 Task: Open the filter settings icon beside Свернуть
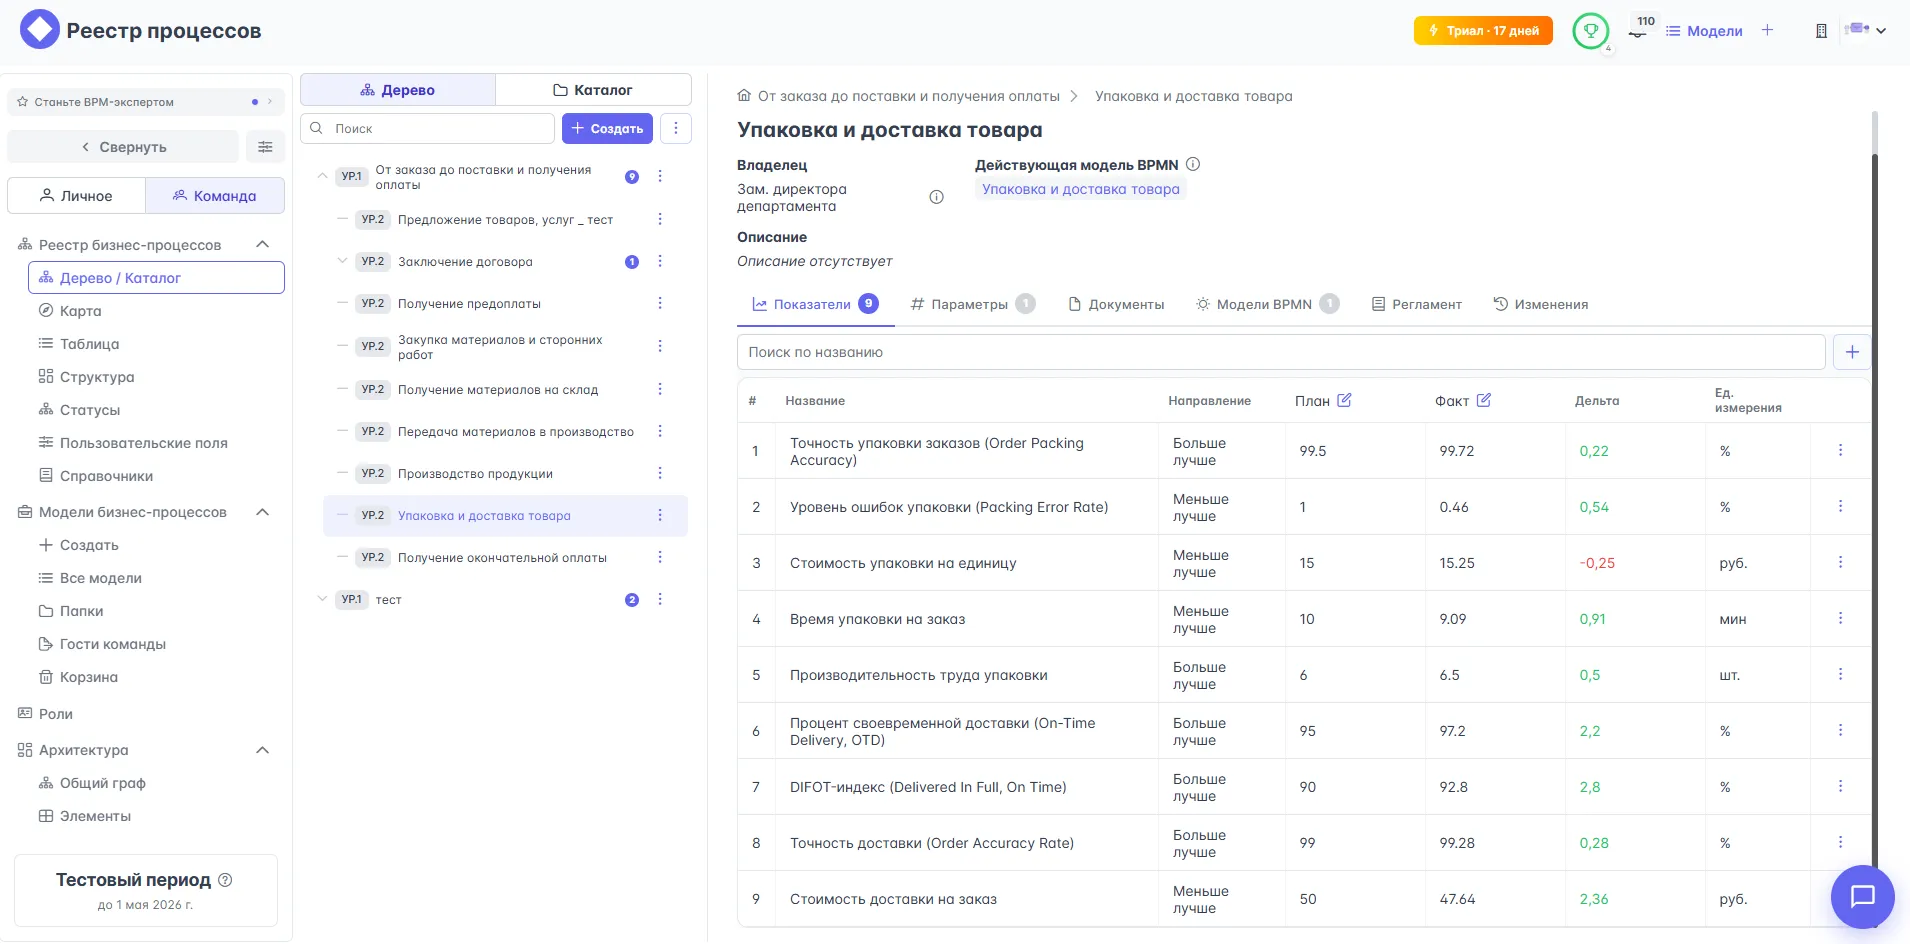tap(265, 147)
